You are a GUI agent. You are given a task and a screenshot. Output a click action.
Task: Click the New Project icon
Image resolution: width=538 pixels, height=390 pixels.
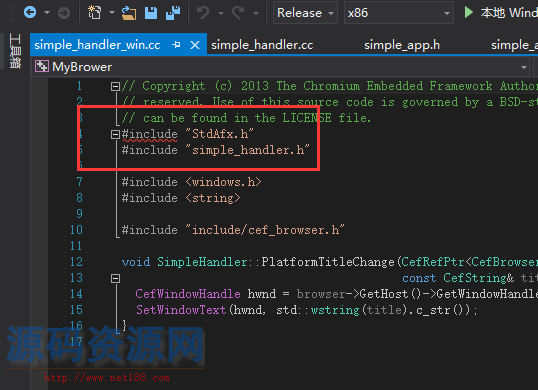pos(94,13)
